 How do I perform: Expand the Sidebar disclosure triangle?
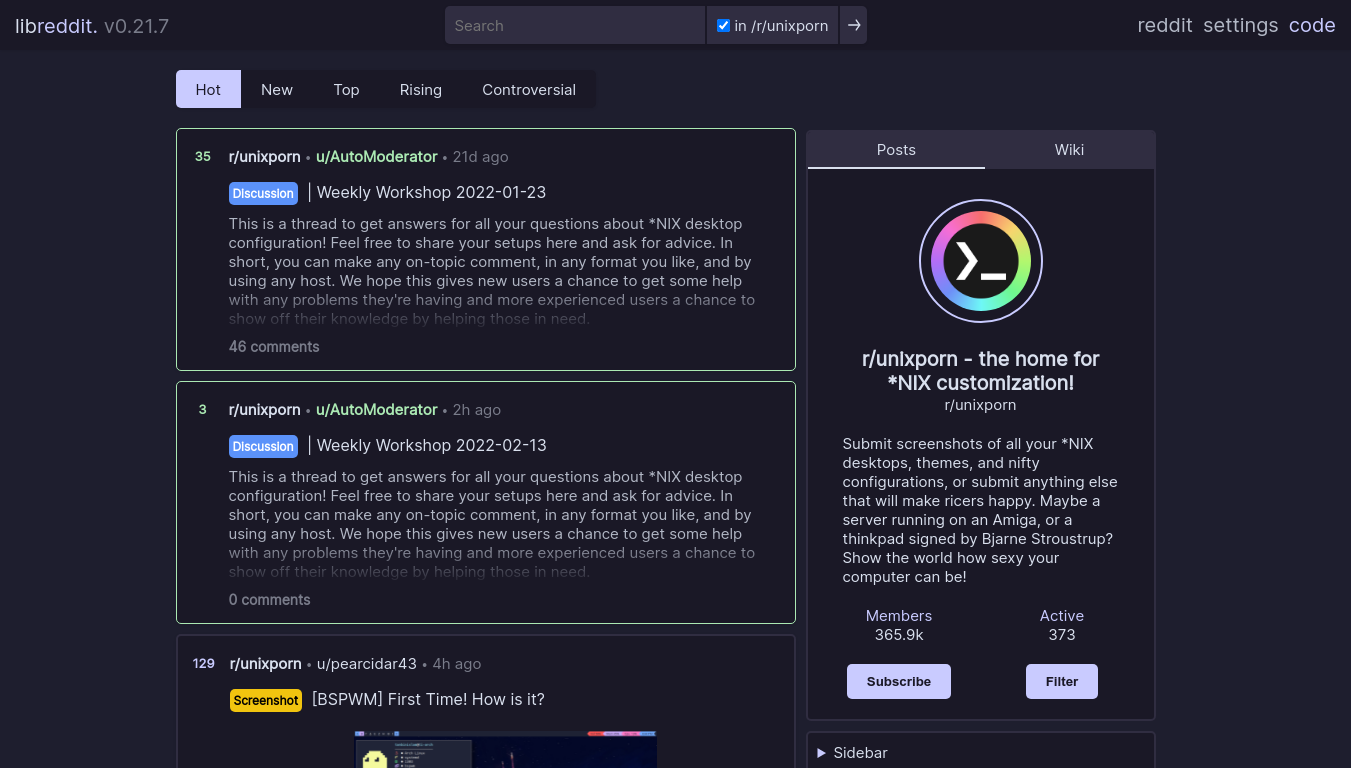coord(822,753)
